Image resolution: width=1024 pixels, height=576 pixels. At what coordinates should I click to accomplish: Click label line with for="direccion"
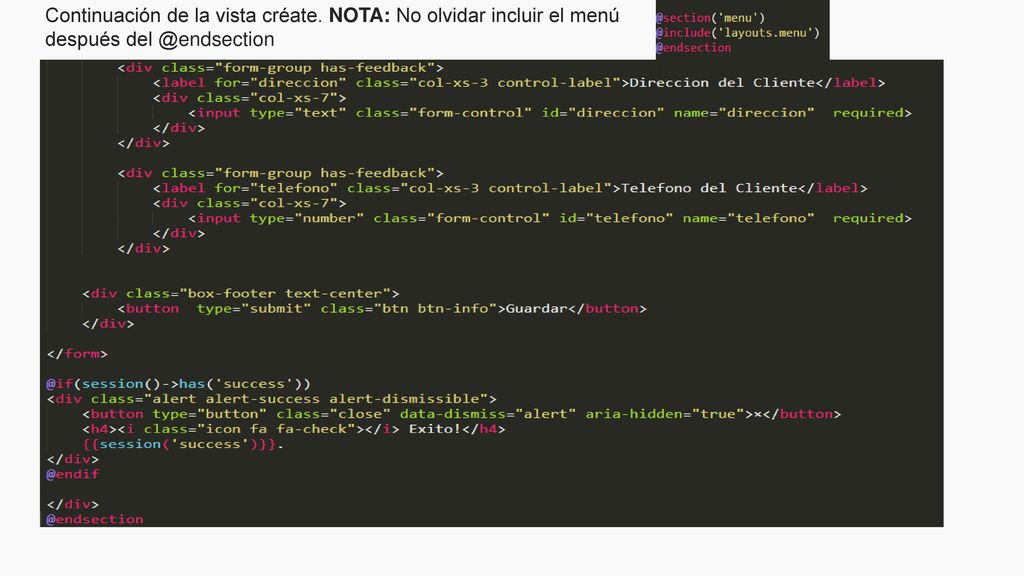point(519,83)
